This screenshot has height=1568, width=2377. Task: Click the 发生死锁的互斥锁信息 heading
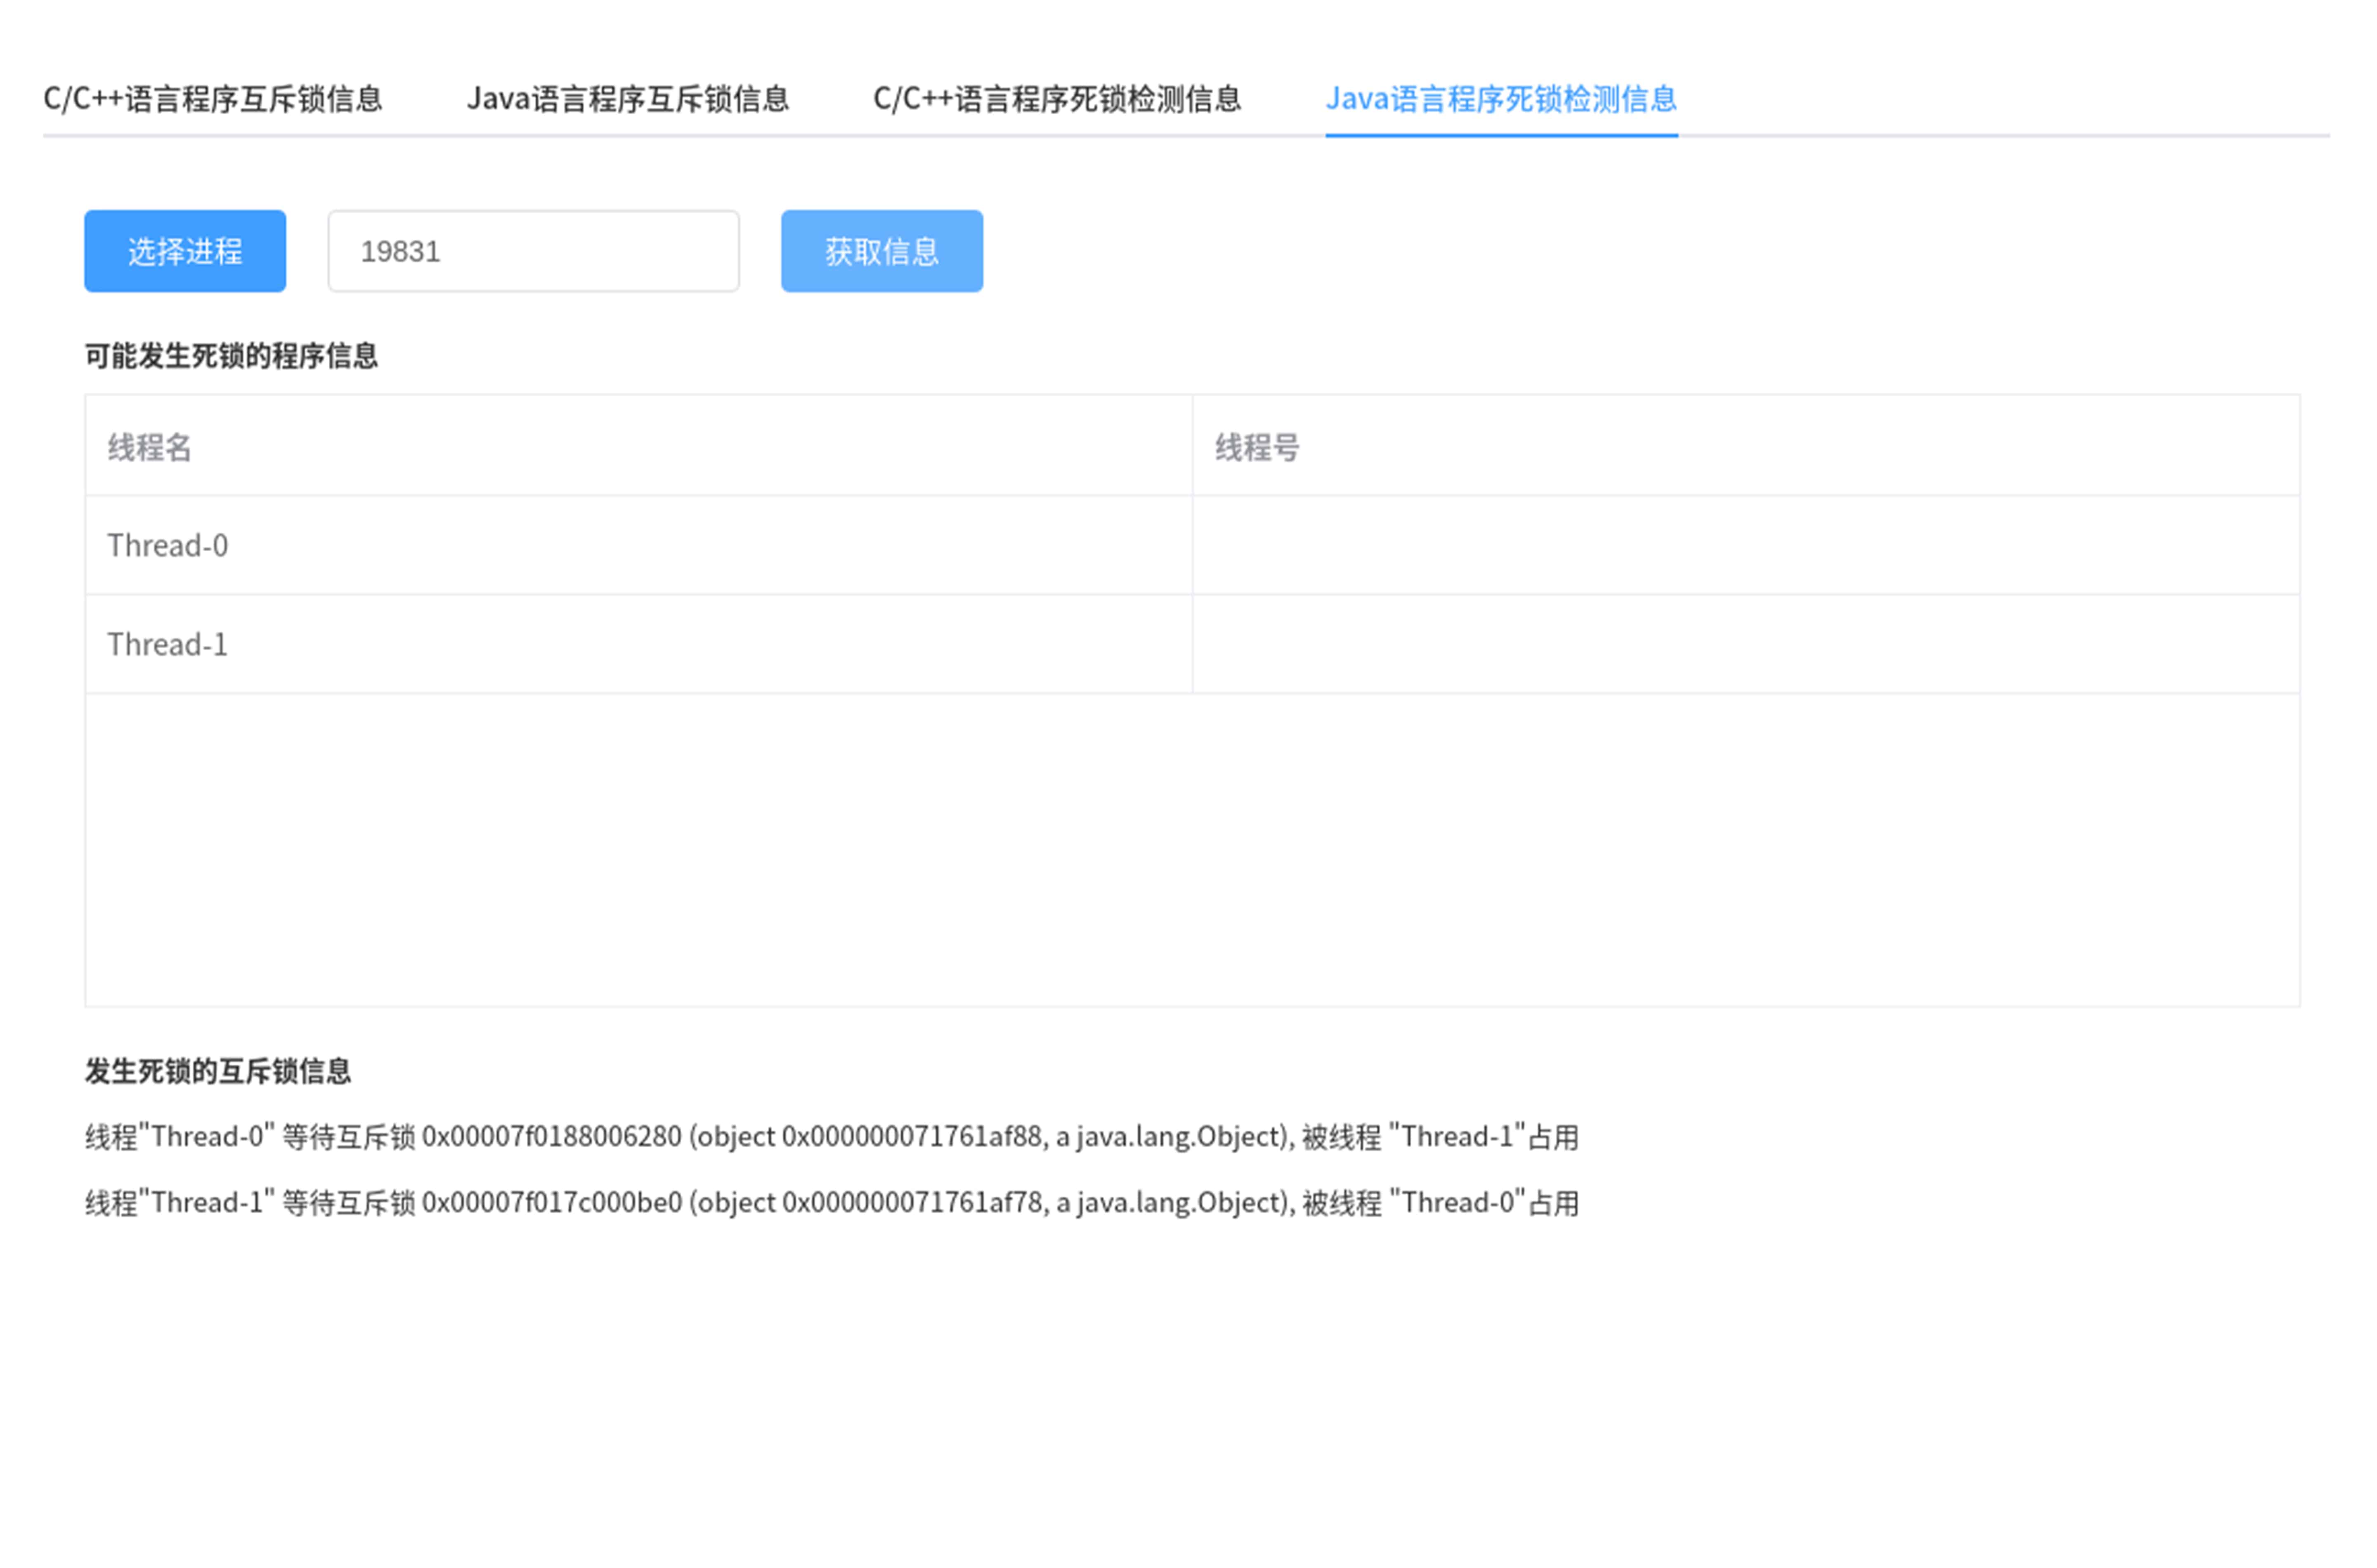(x=218, y=1071)
